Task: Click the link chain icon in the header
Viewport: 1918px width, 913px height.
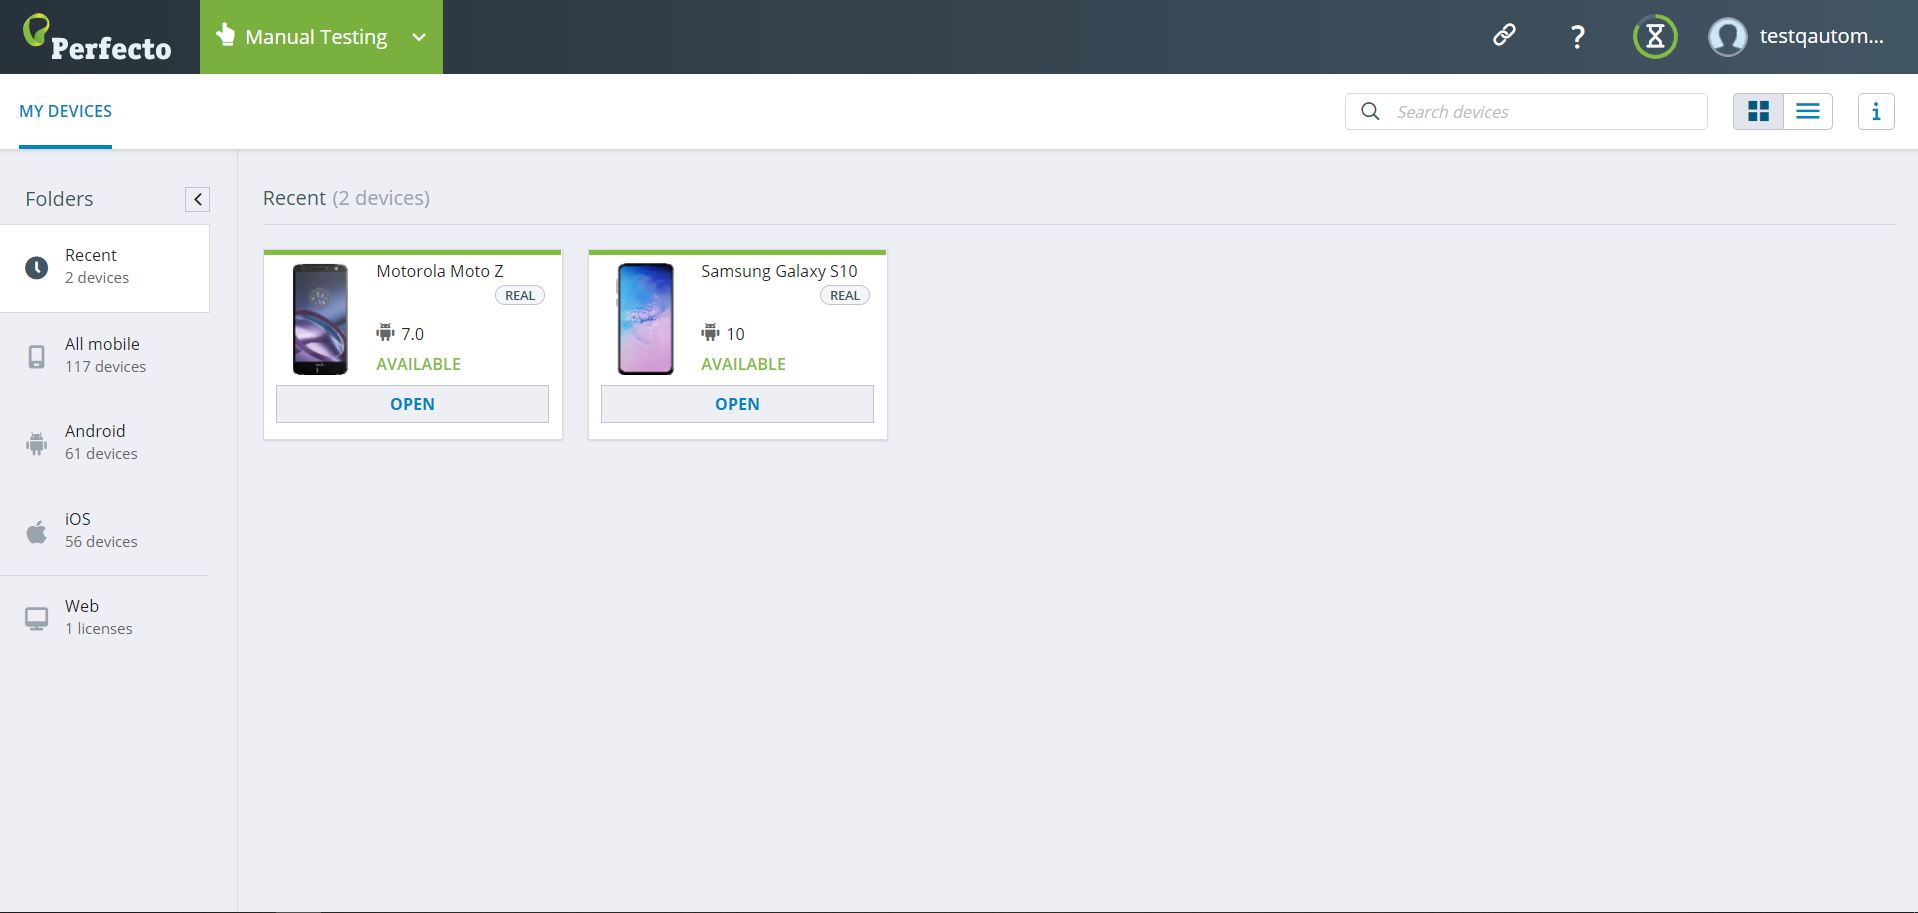Action: 1504,36
